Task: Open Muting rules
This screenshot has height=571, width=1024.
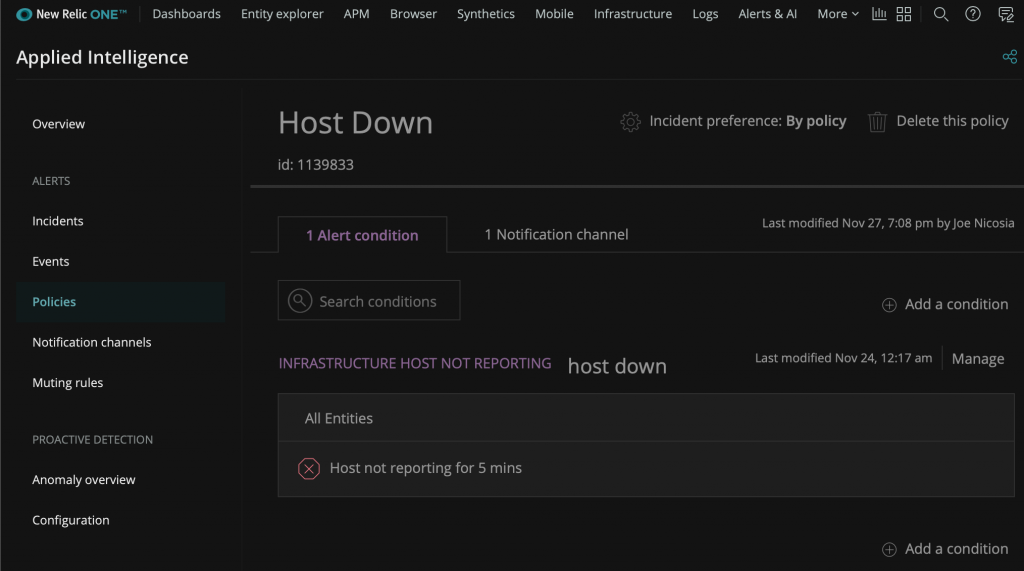Action: (x=68, y=383)
